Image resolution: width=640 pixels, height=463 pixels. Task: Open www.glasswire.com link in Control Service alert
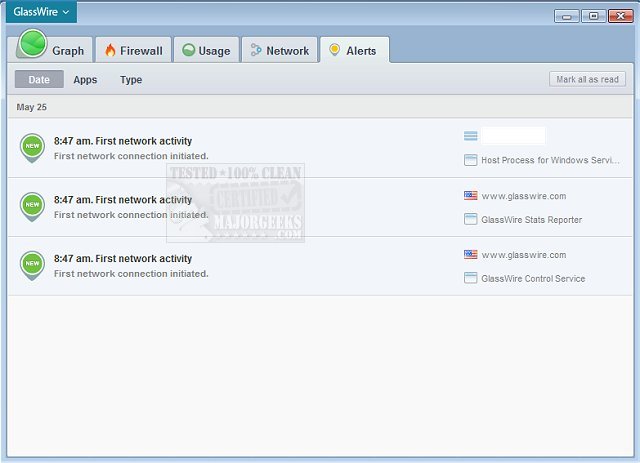coord(524,255)
